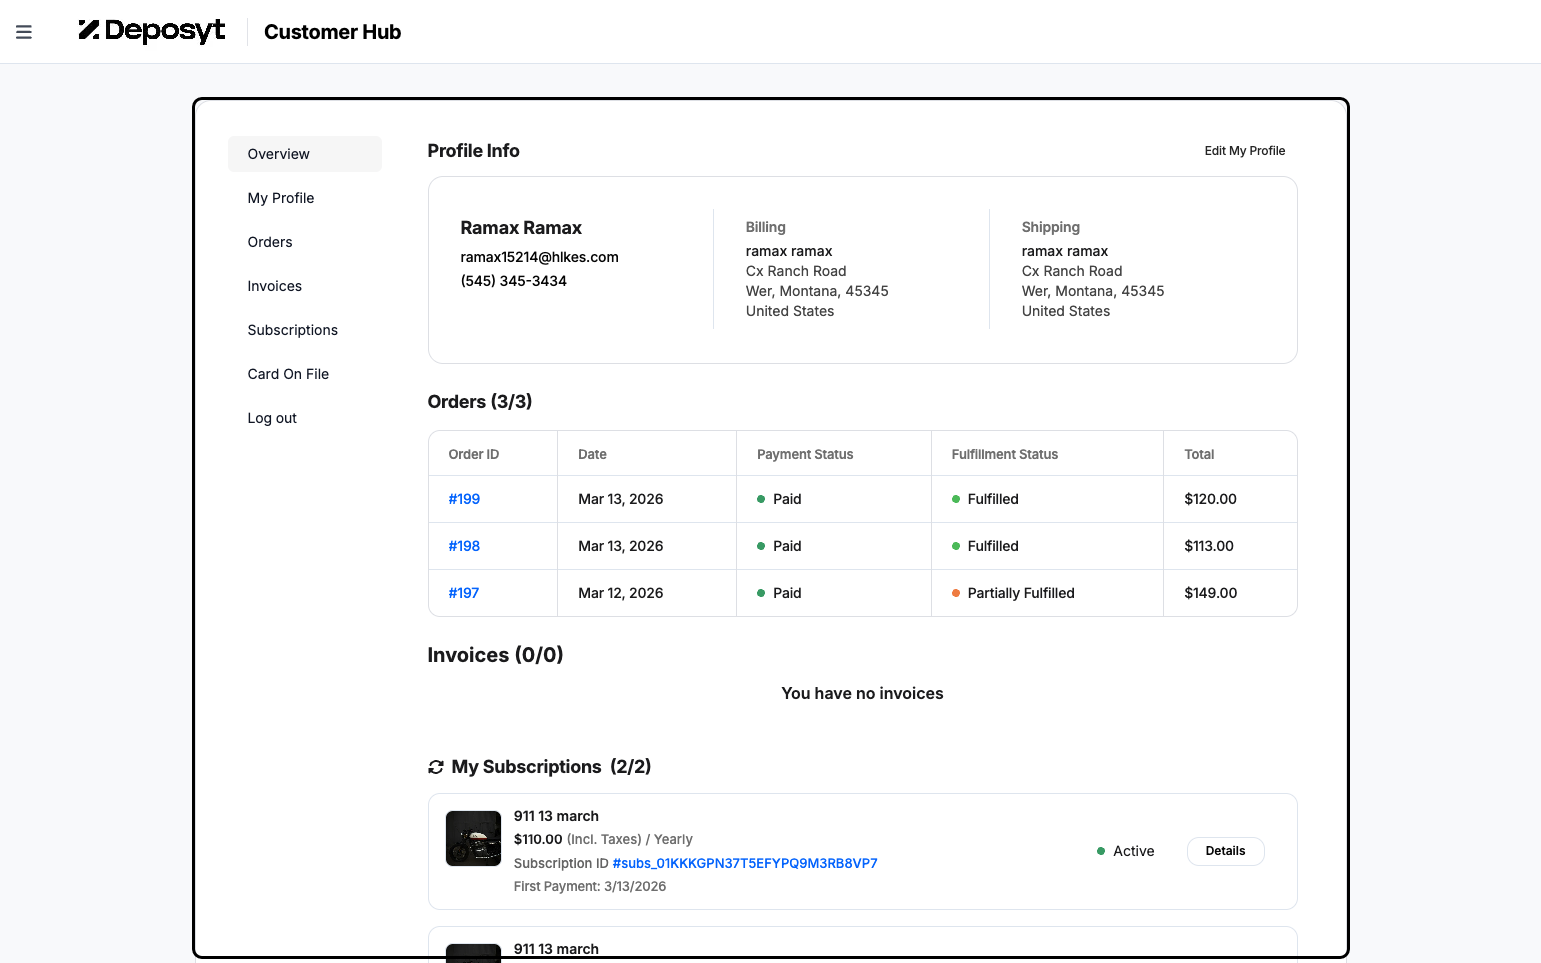Click Edit My Profile link
Viewport: 1541px width, 963px height.
[1245, 151]
